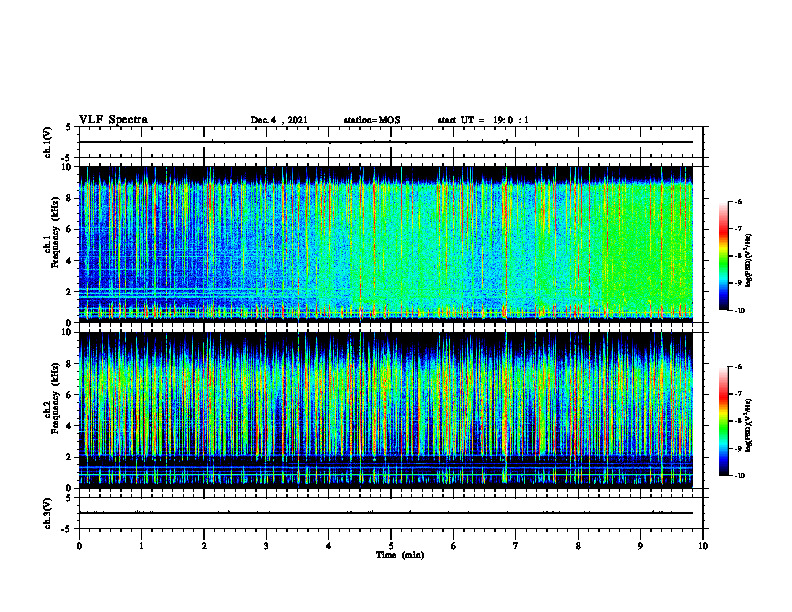Select the "ch.1(V)" voltage axis label
Screen dimensions: 792x612
coord(48,143)
